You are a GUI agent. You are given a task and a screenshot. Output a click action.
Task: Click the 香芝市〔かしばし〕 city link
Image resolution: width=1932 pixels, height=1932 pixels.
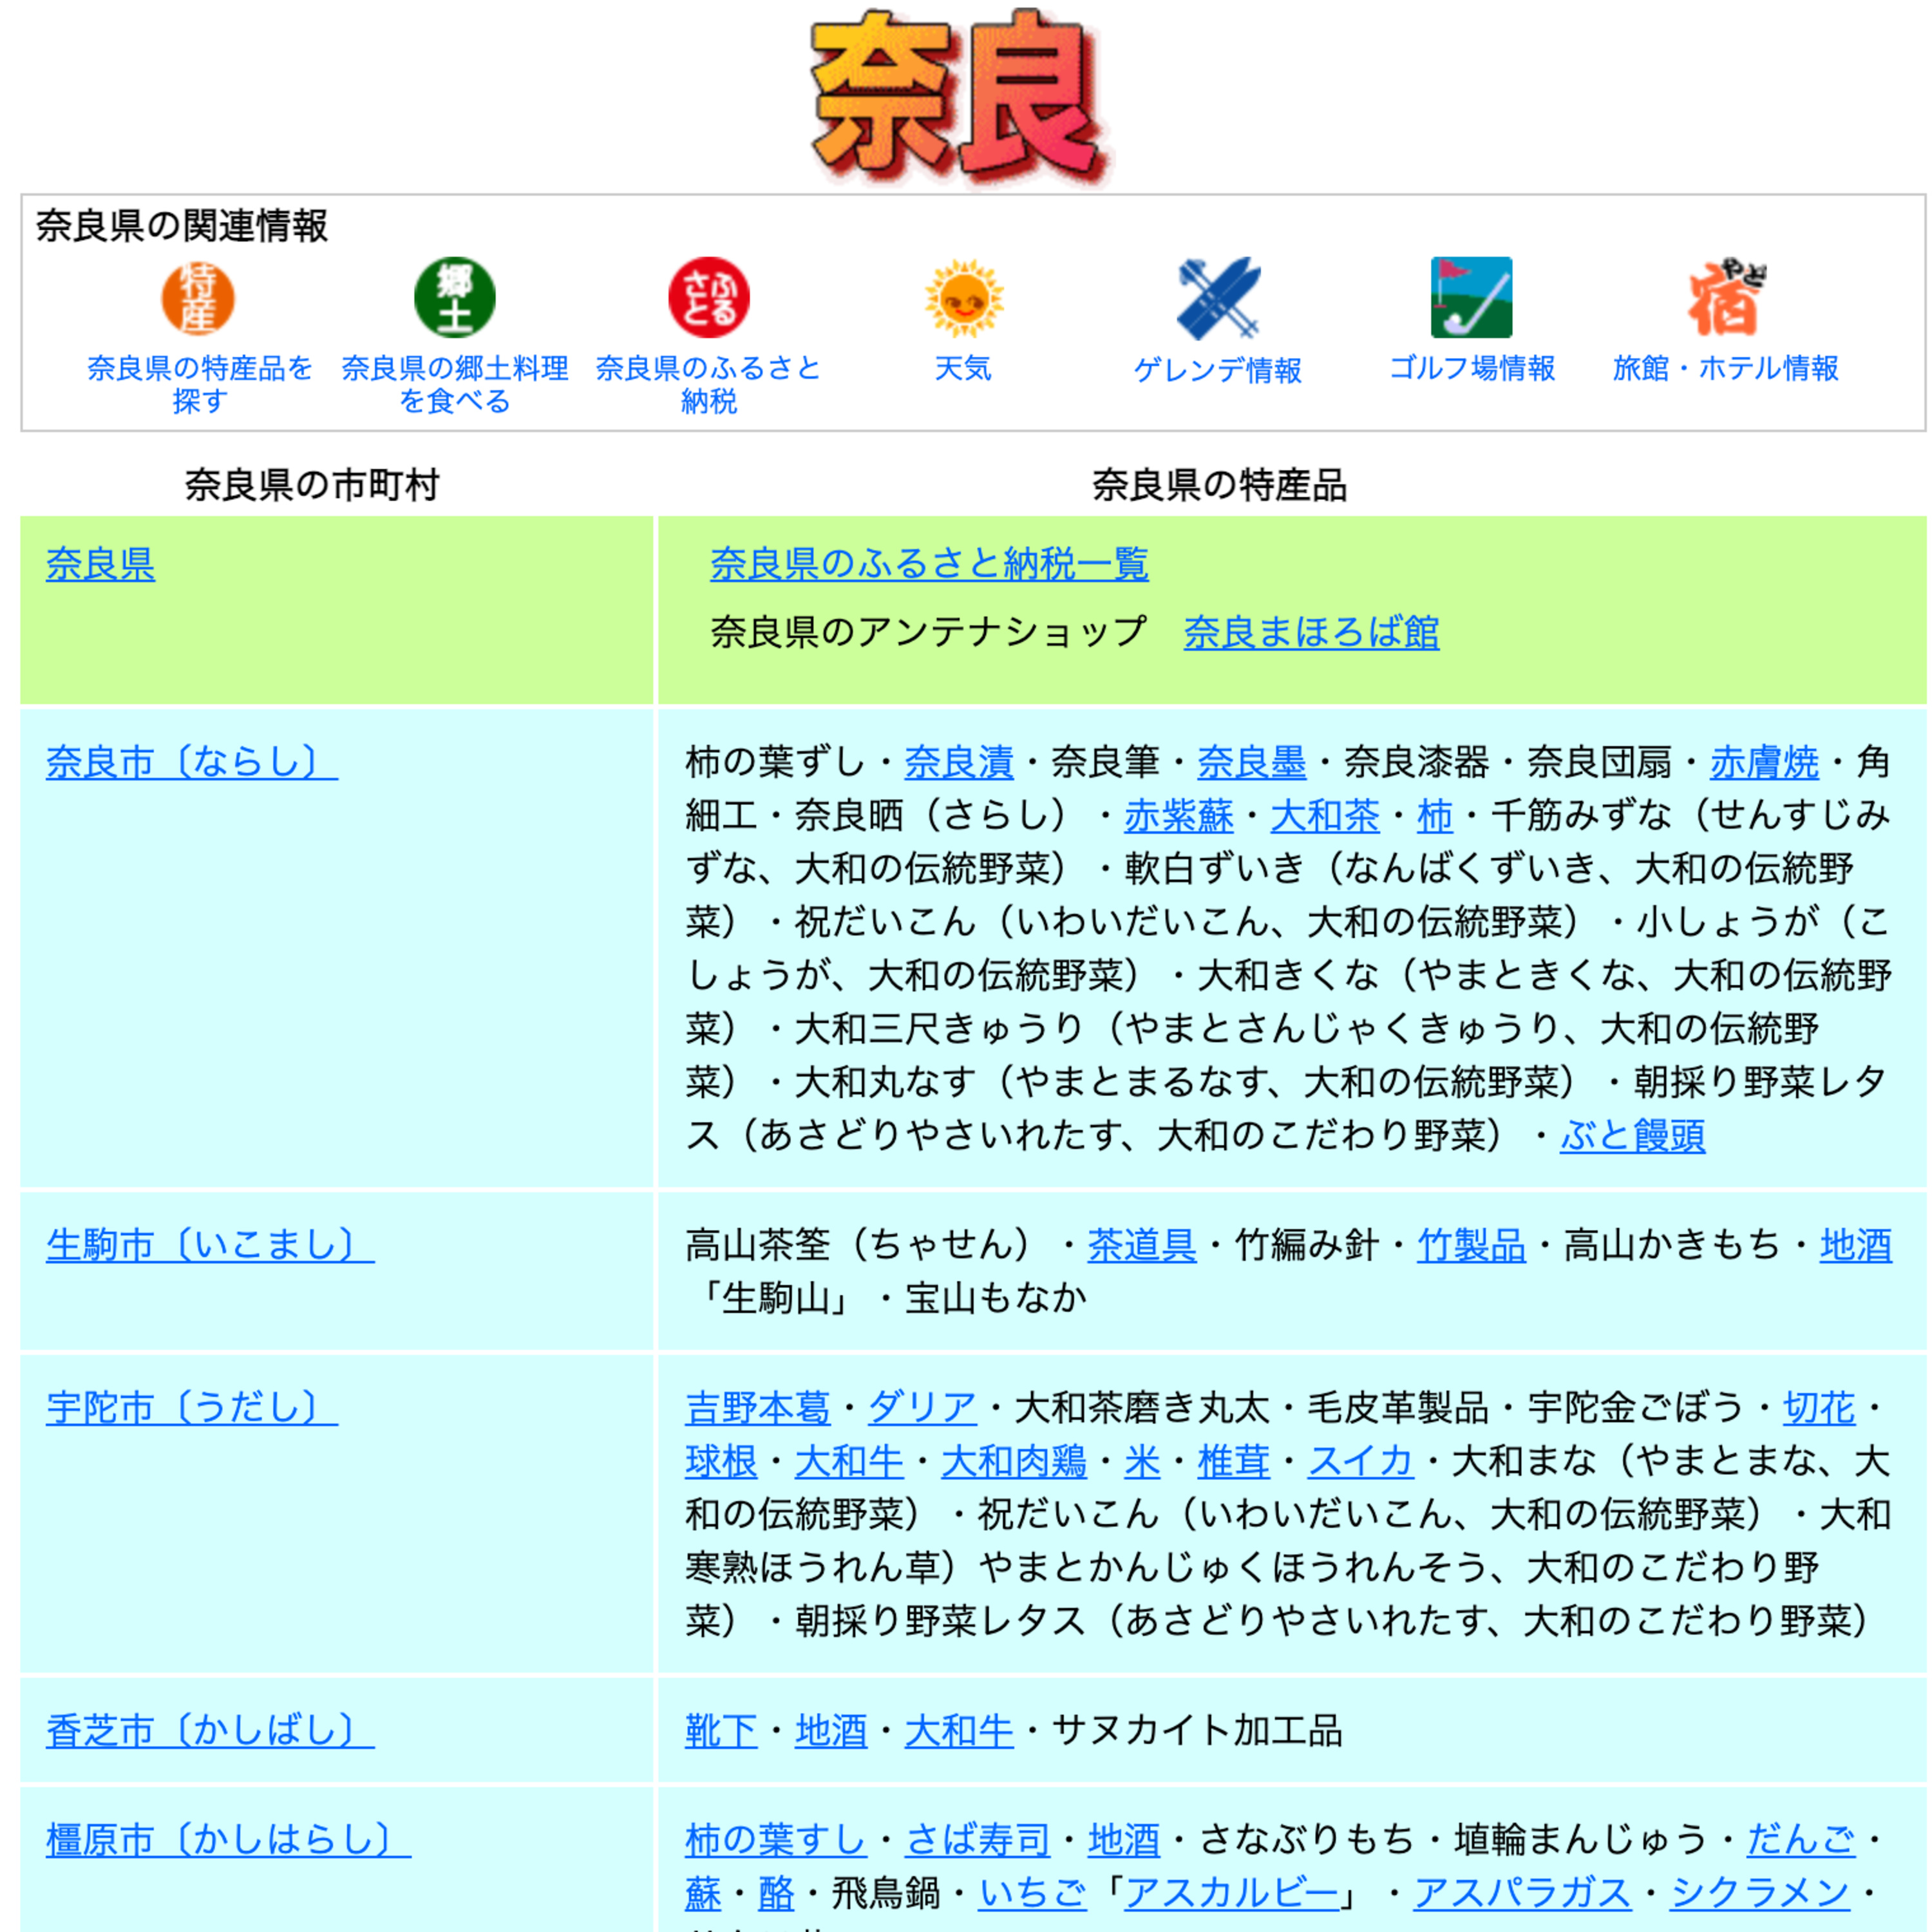[210, 1731]
